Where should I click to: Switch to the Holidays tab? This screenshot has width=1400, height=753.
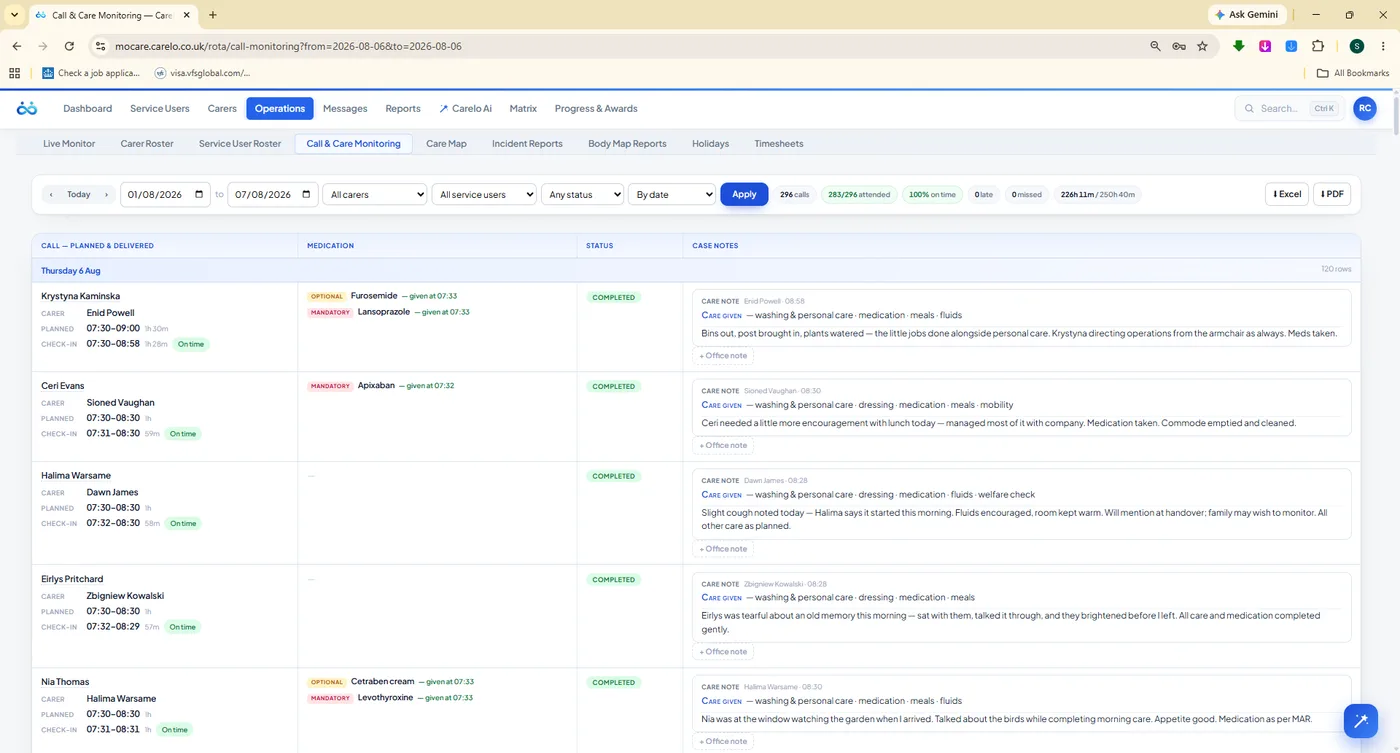pos(710,143)
